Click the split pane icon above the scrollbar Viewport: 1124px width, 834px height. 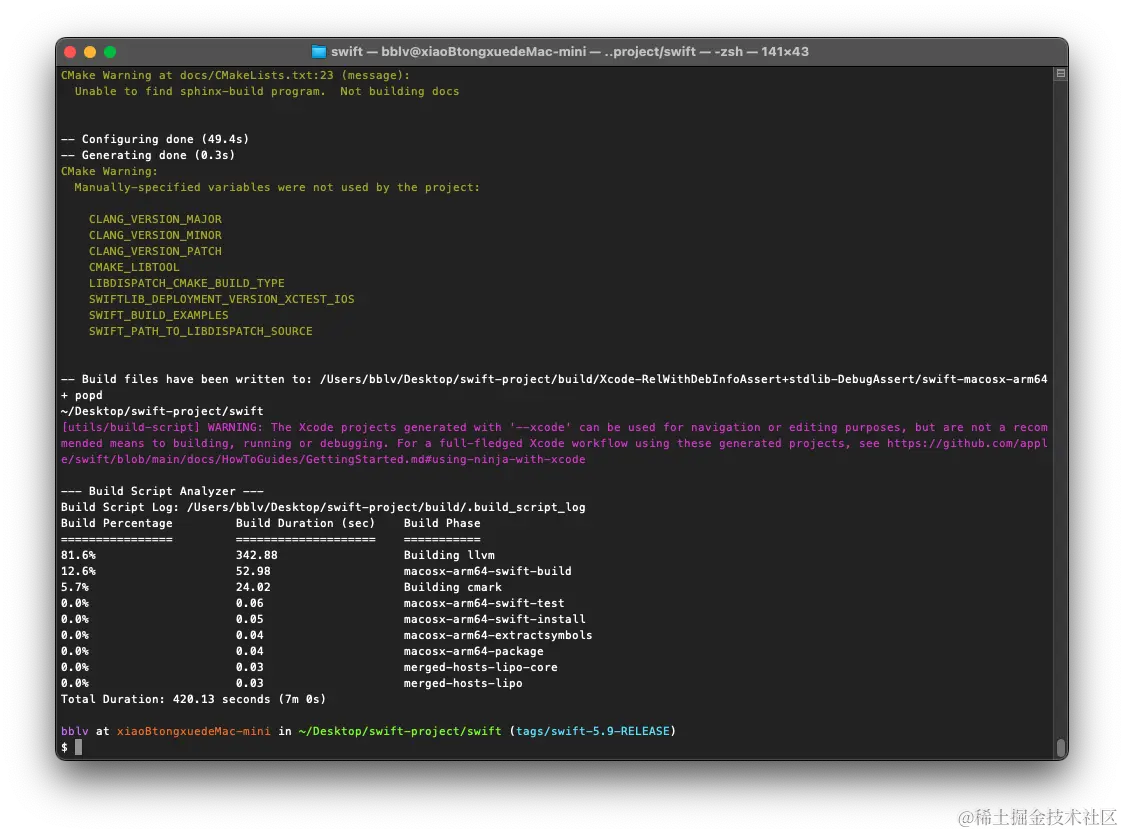coord(1061,73)
